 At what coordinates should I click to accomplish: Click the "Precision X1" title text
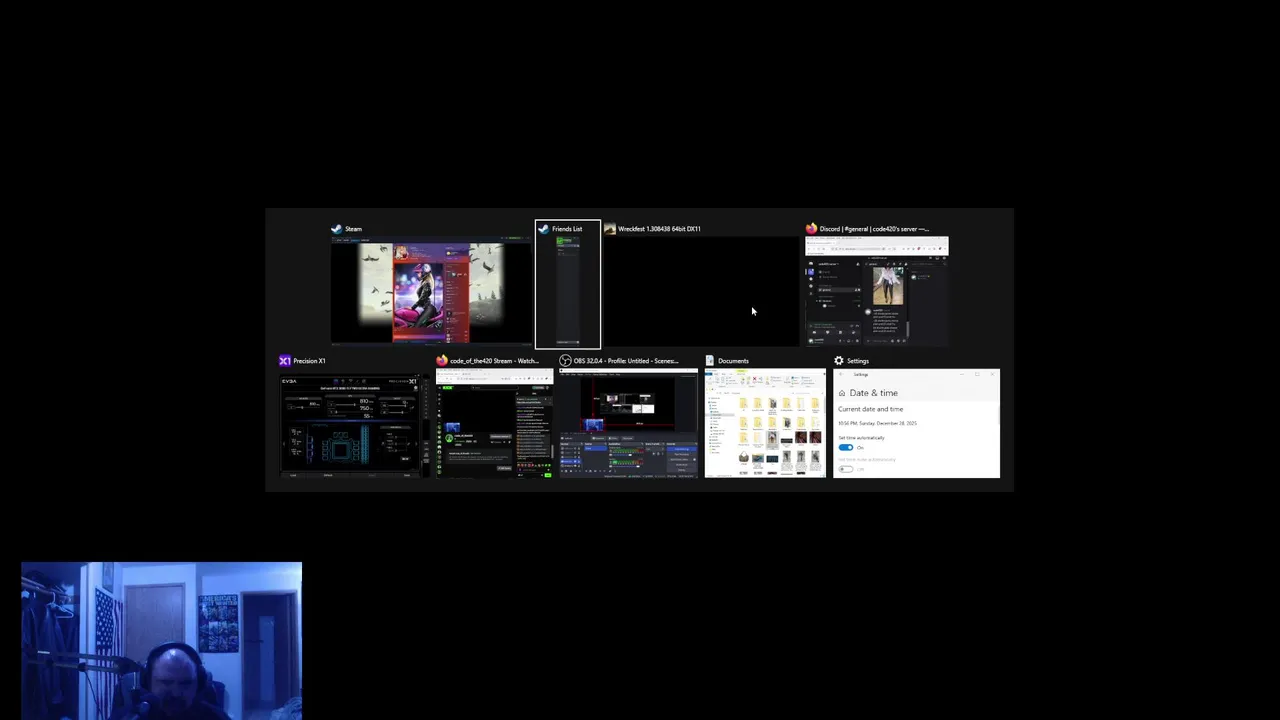(x=309, y=361)
